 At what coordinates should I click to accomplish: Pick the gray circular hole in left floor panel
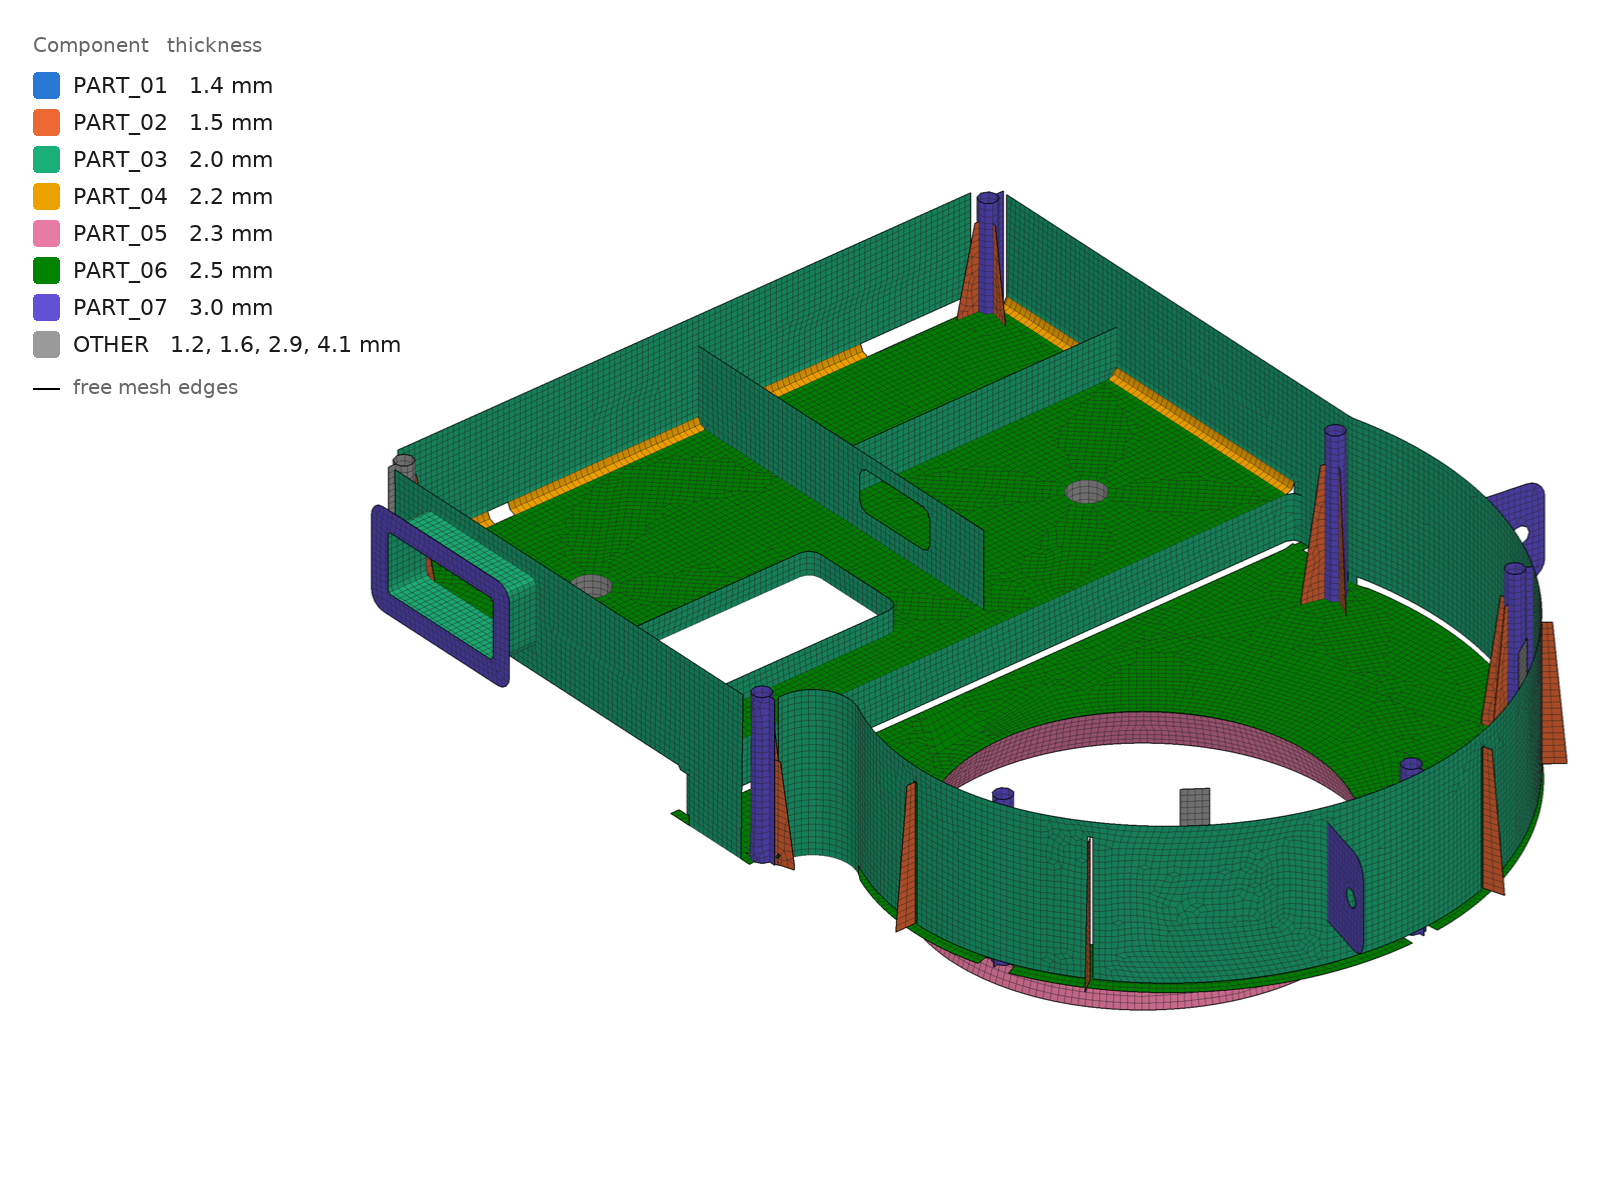click(x=591, y=586)
